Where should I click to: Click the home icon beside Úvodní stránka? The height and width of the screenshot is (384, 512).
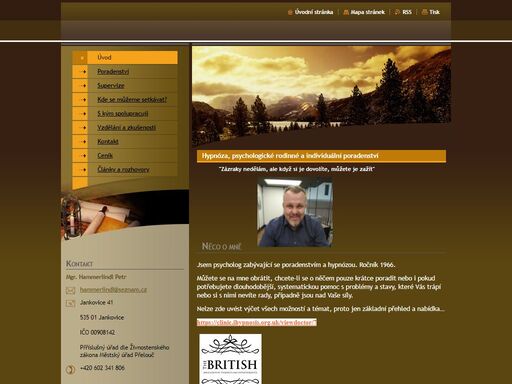290,12
